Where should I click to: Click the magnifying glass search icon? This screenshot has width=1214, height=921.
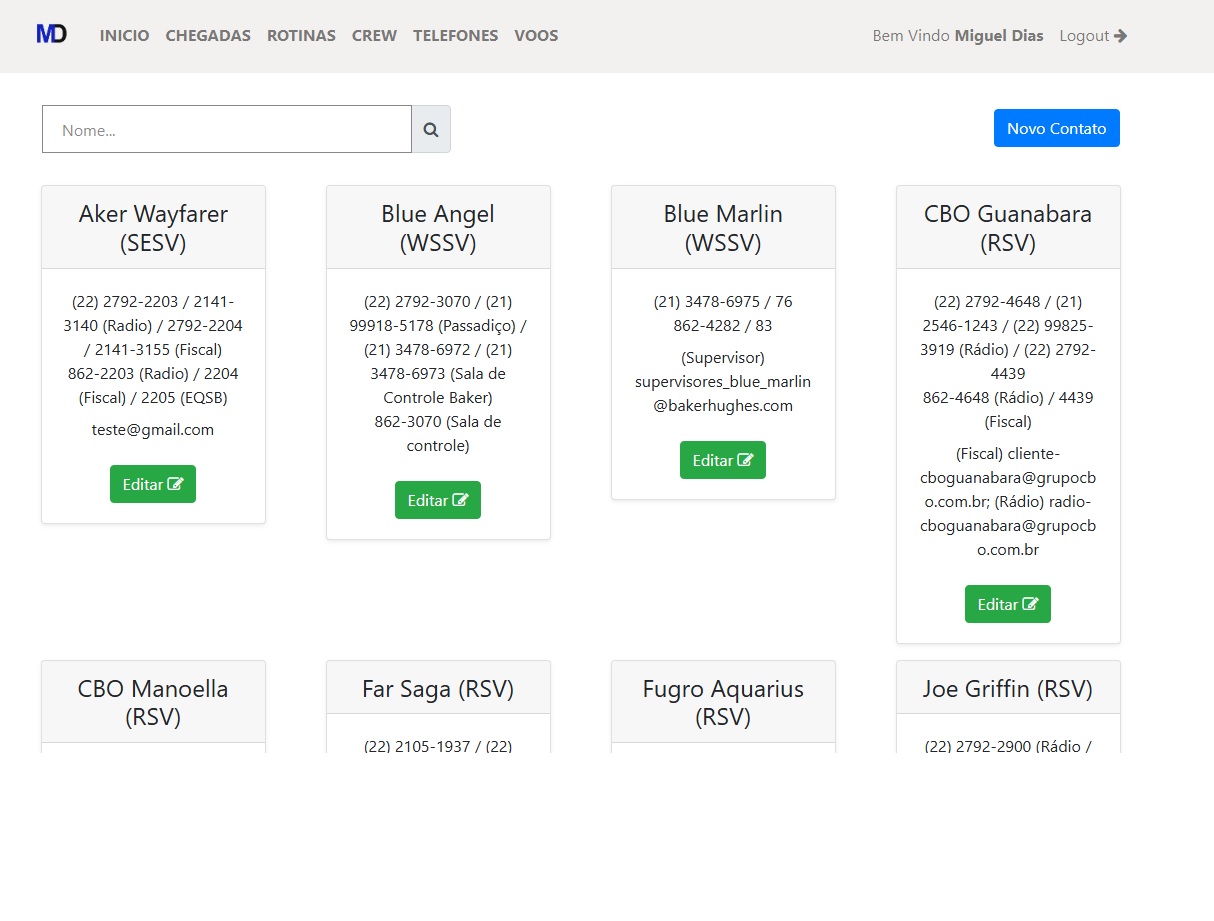coord(431,130)
